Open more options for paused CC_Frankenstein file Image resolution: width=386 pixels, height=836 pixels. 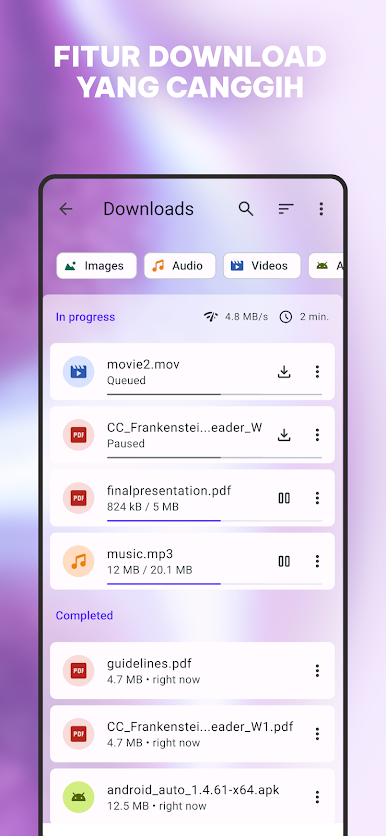coord(317,435)
